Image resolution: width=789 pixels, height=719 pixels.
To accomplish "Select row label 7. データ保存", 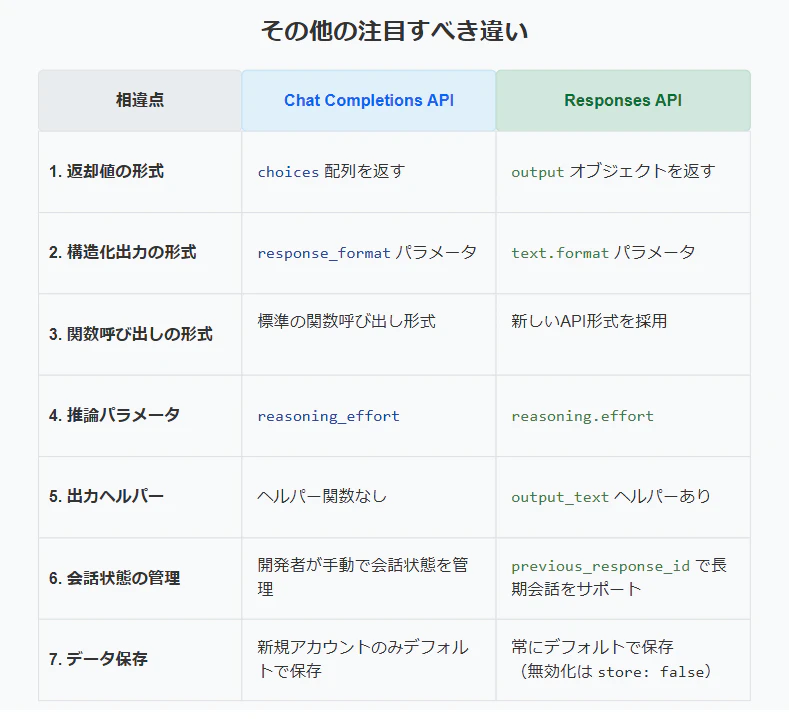I will pyautogui.click(x=99, y=659).
